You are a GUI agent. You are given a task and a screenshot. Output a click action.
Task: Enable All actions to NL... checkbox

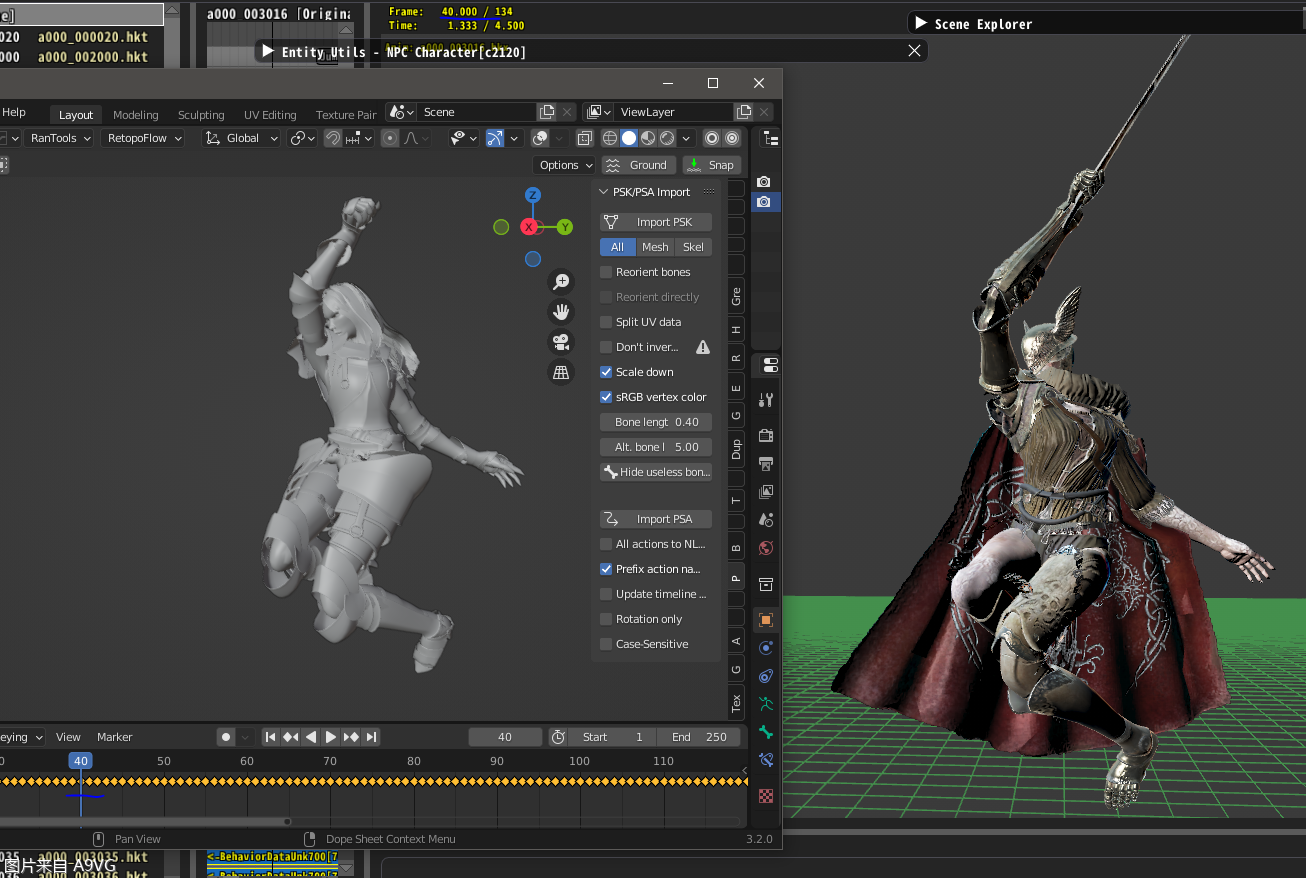click(x=606, y=544)
